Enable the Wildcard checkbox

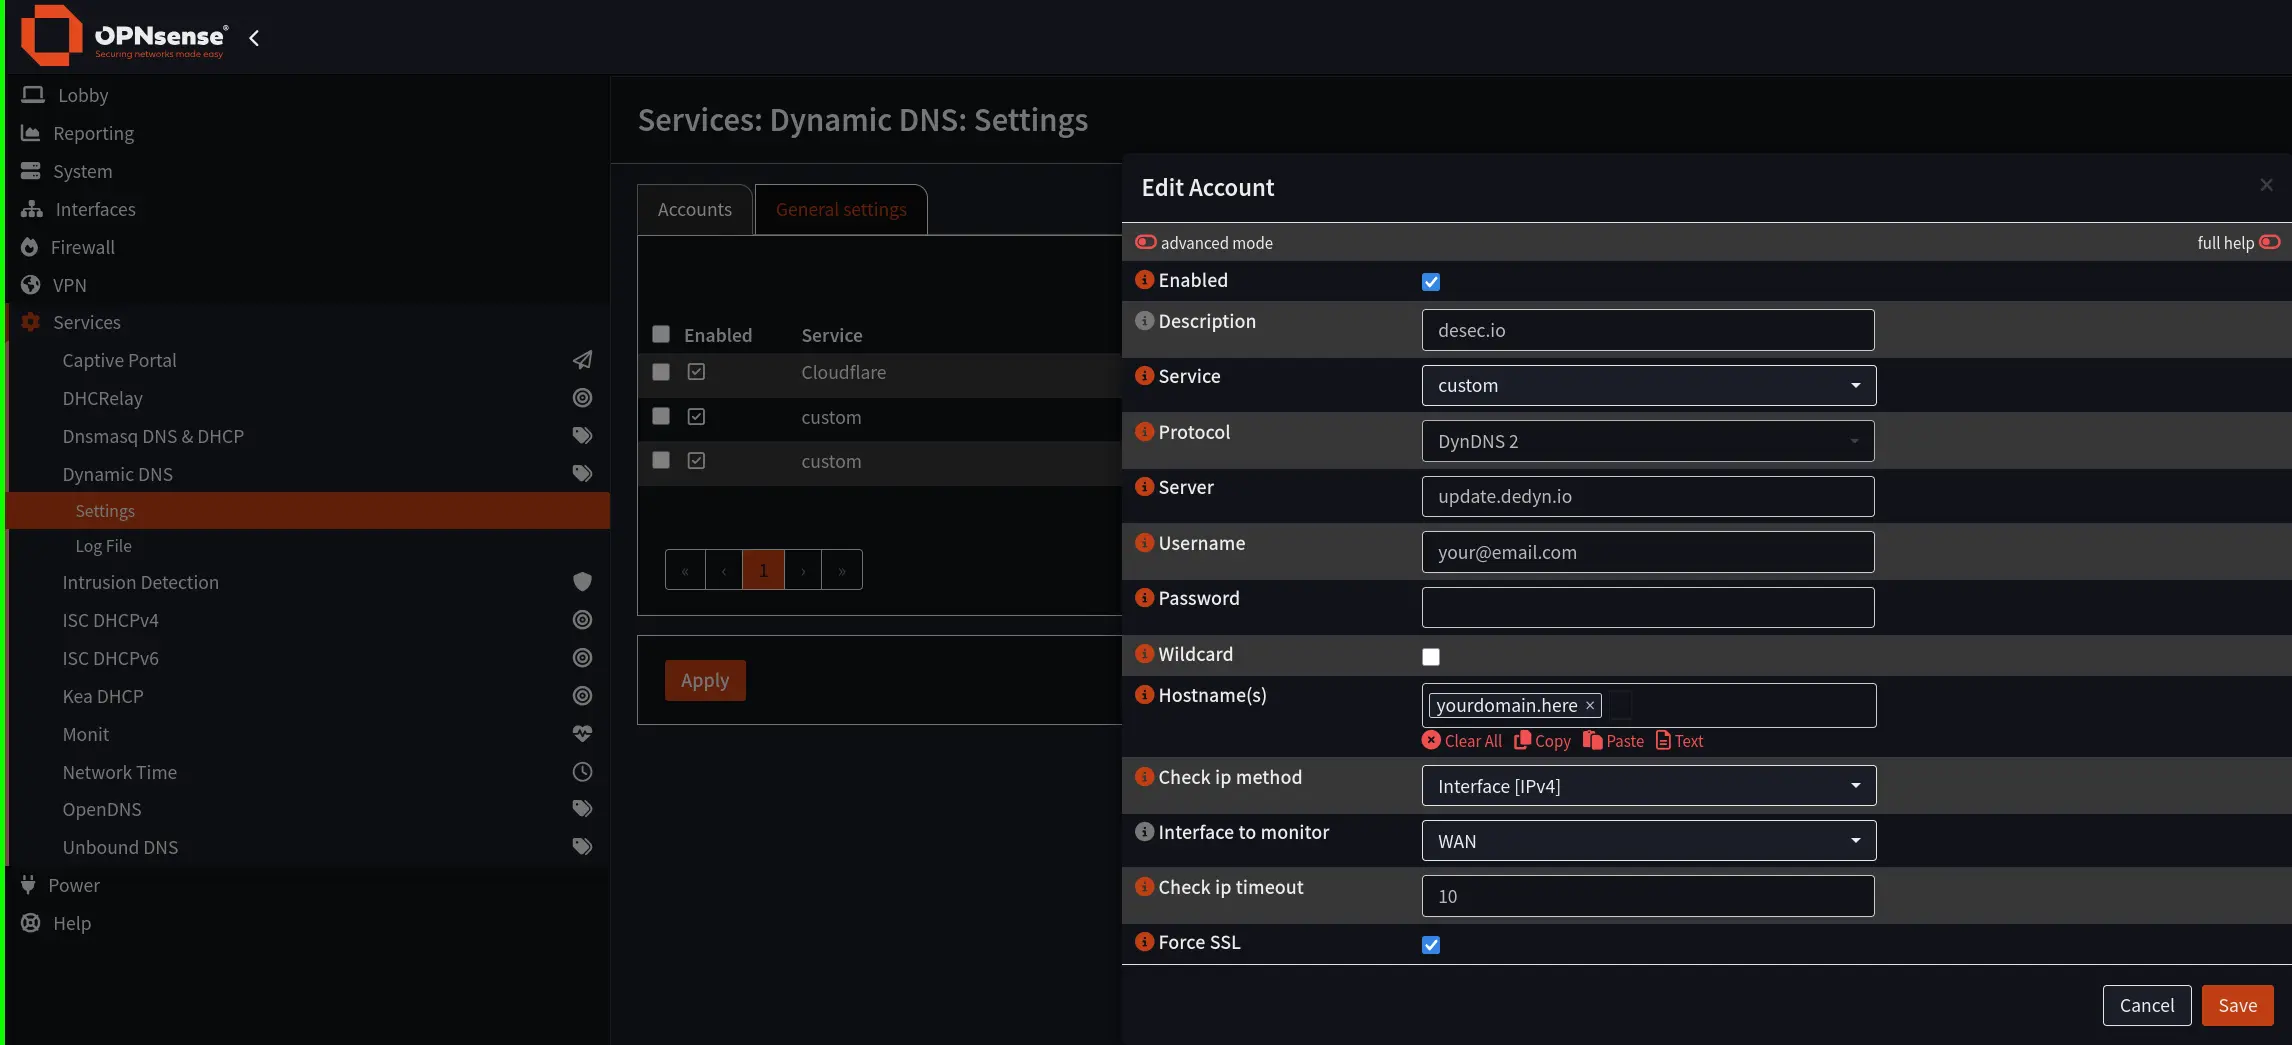[1431, 657]
